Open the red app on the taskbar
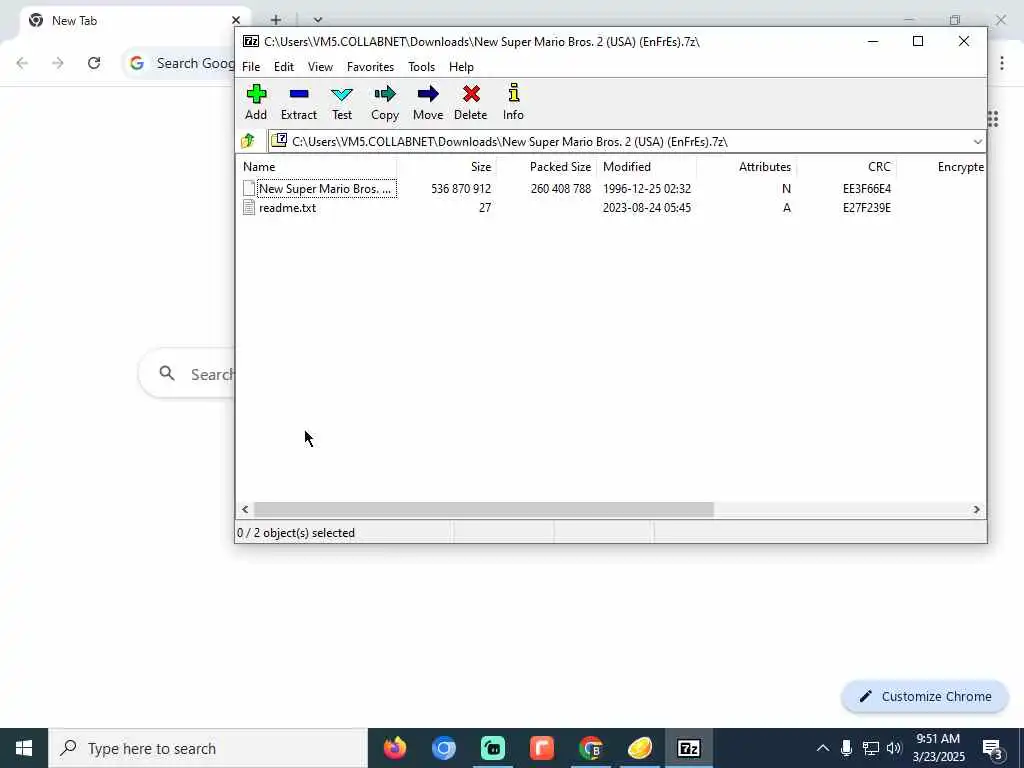The image size is (1024, 768). coord(541,748)
